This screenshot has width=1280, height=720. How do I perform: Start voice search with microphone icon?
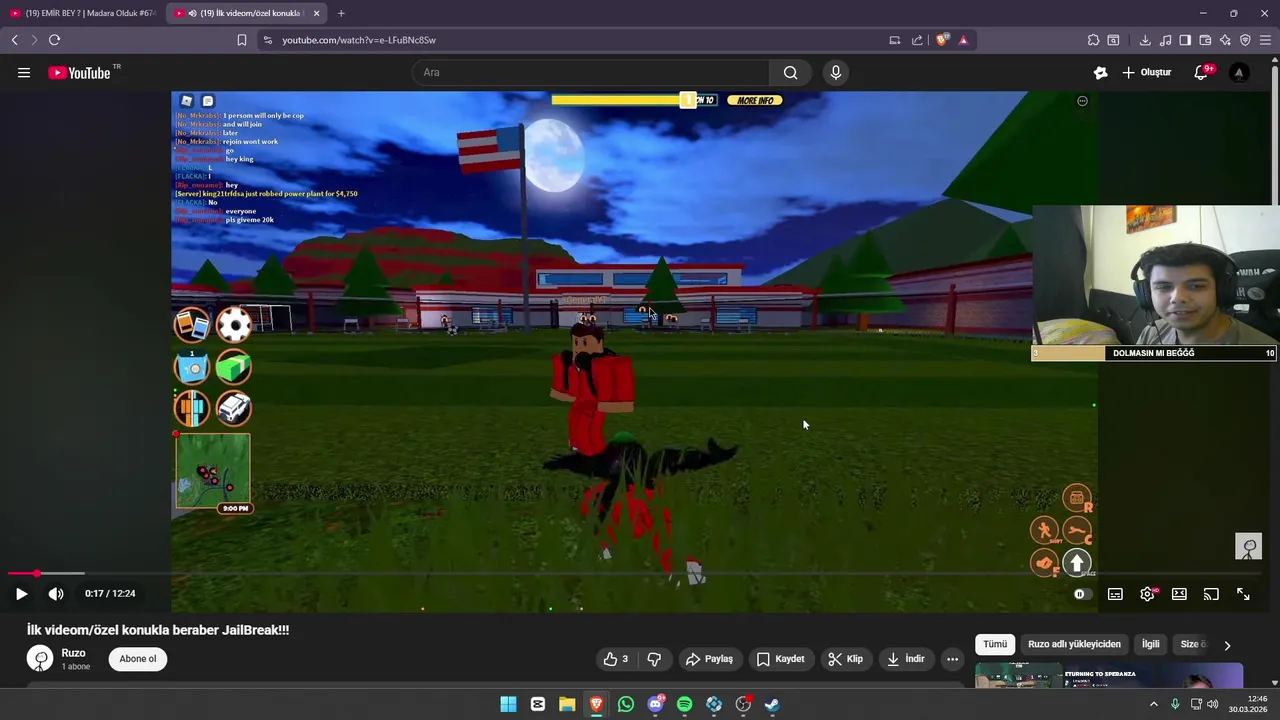836,72
